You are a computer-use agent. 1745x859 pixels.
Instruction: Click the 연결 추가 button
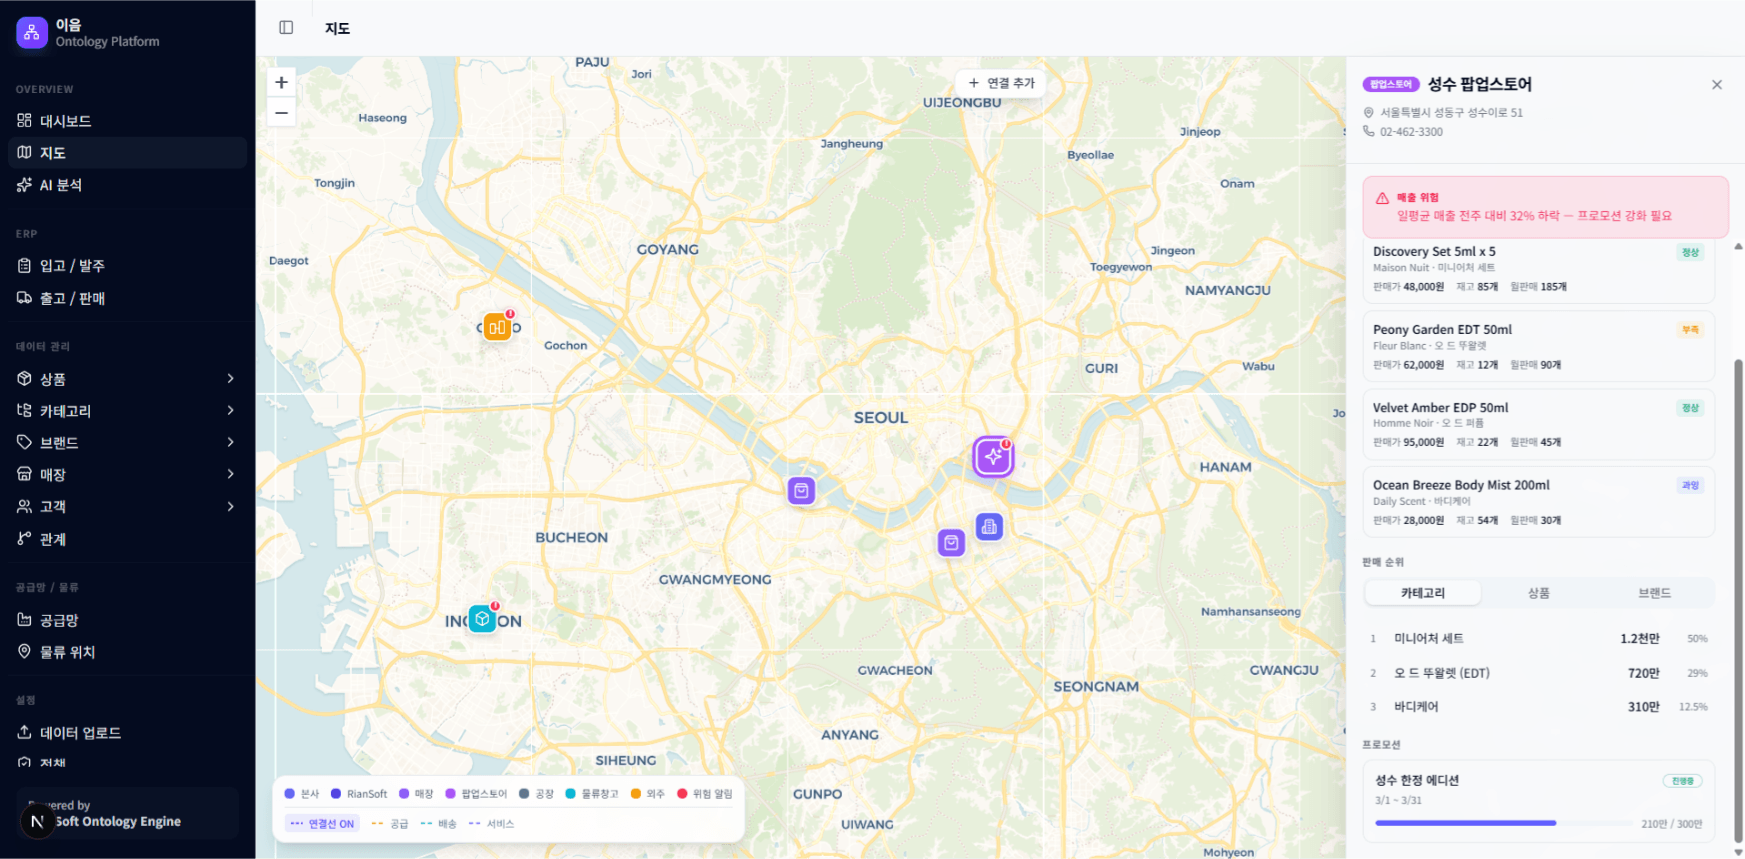click(1001, 83)
